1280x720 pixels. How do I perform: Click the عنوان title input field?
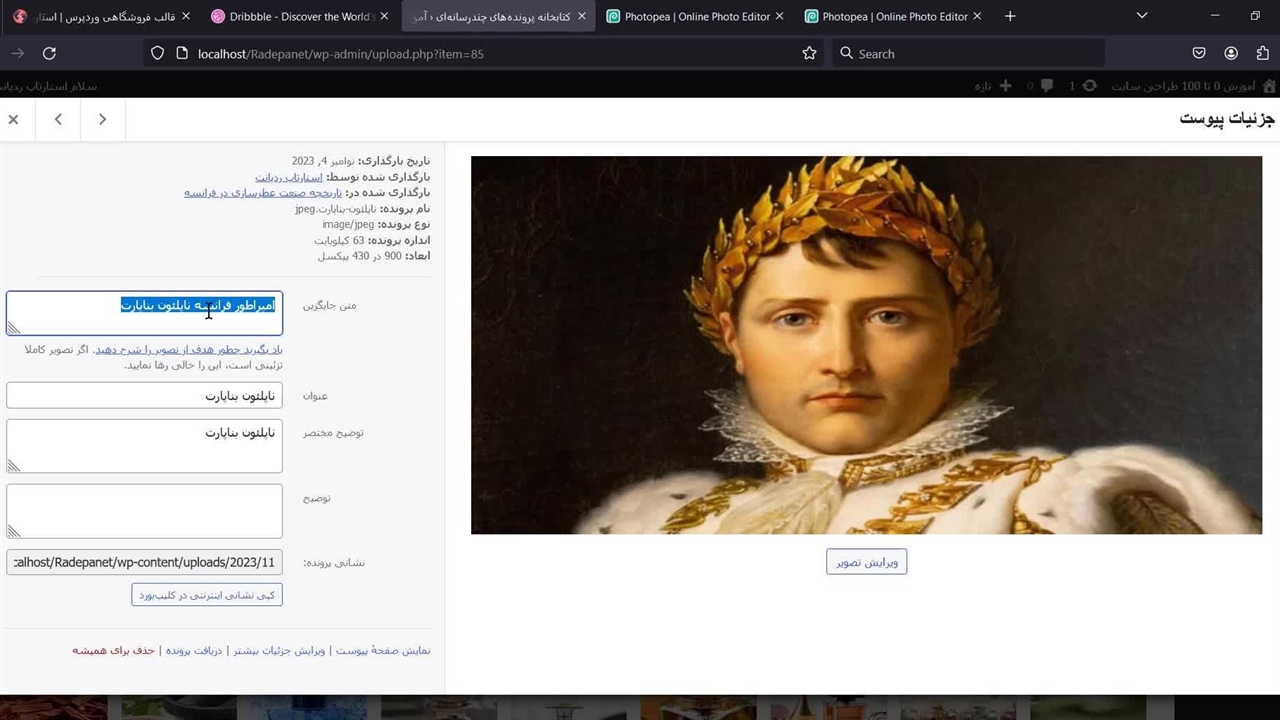click(144, 396)
